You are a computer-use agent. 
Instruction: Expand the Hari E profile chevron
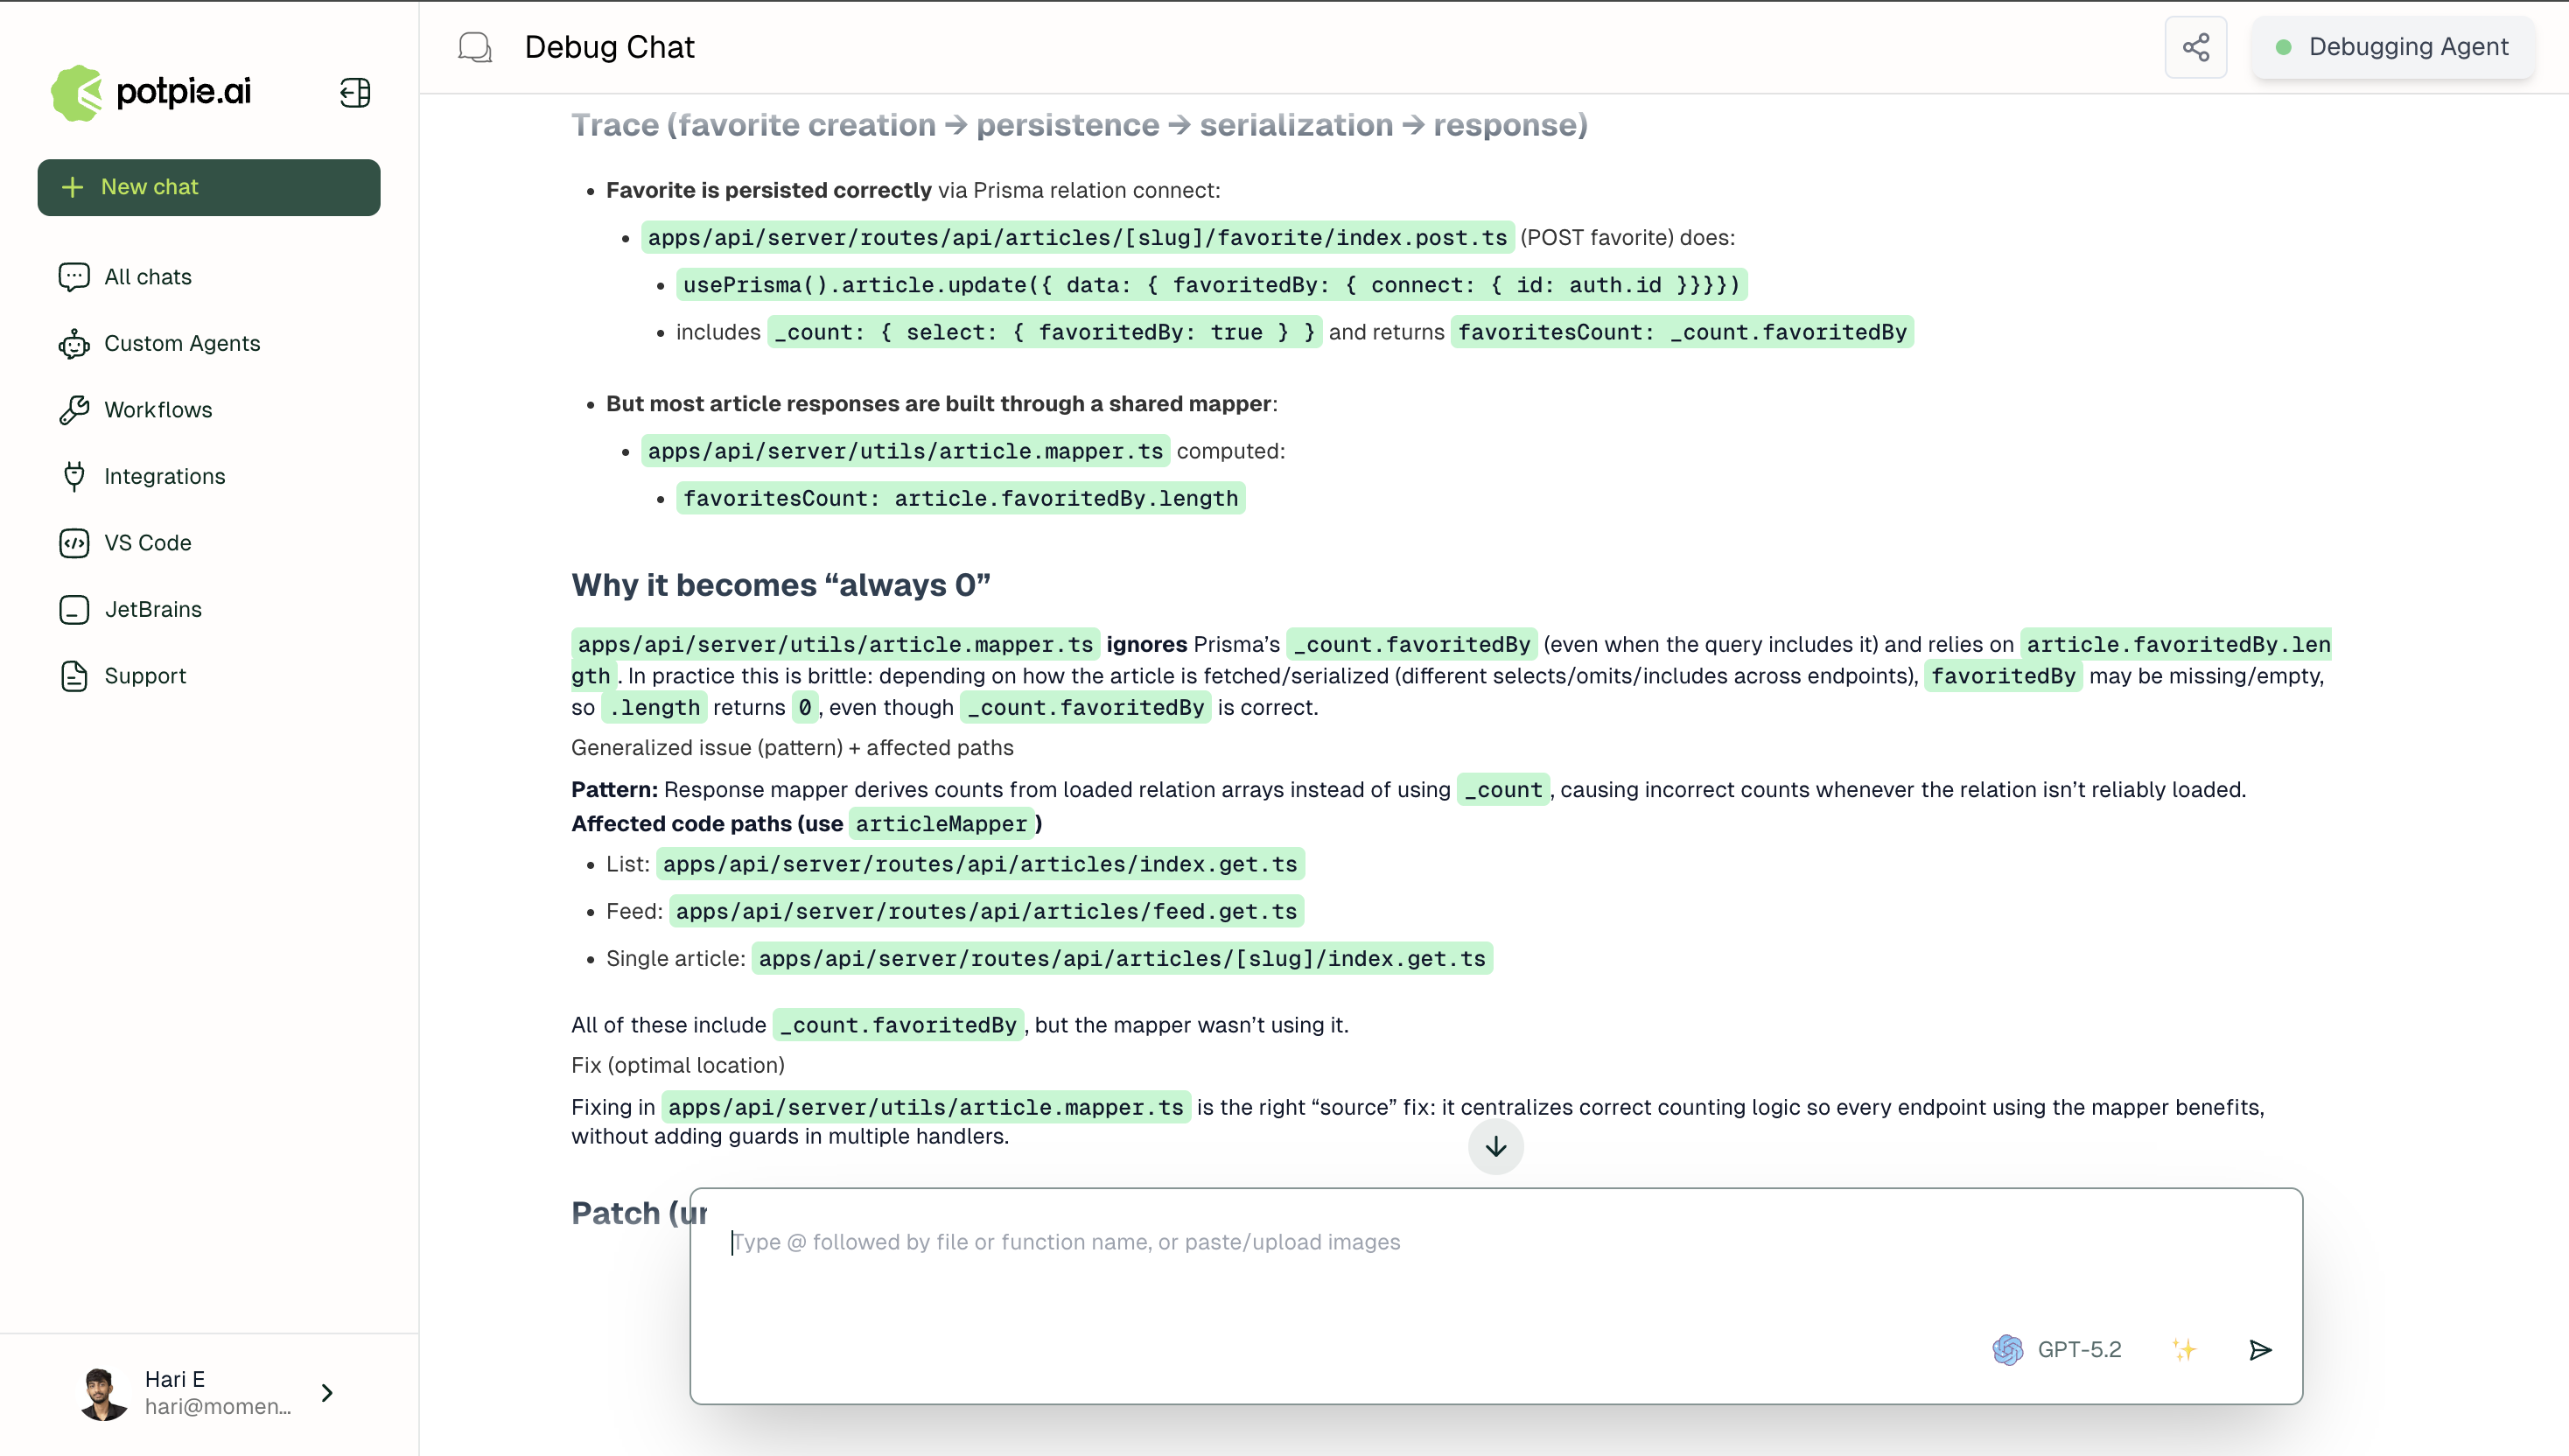(x=326, y=1392)
